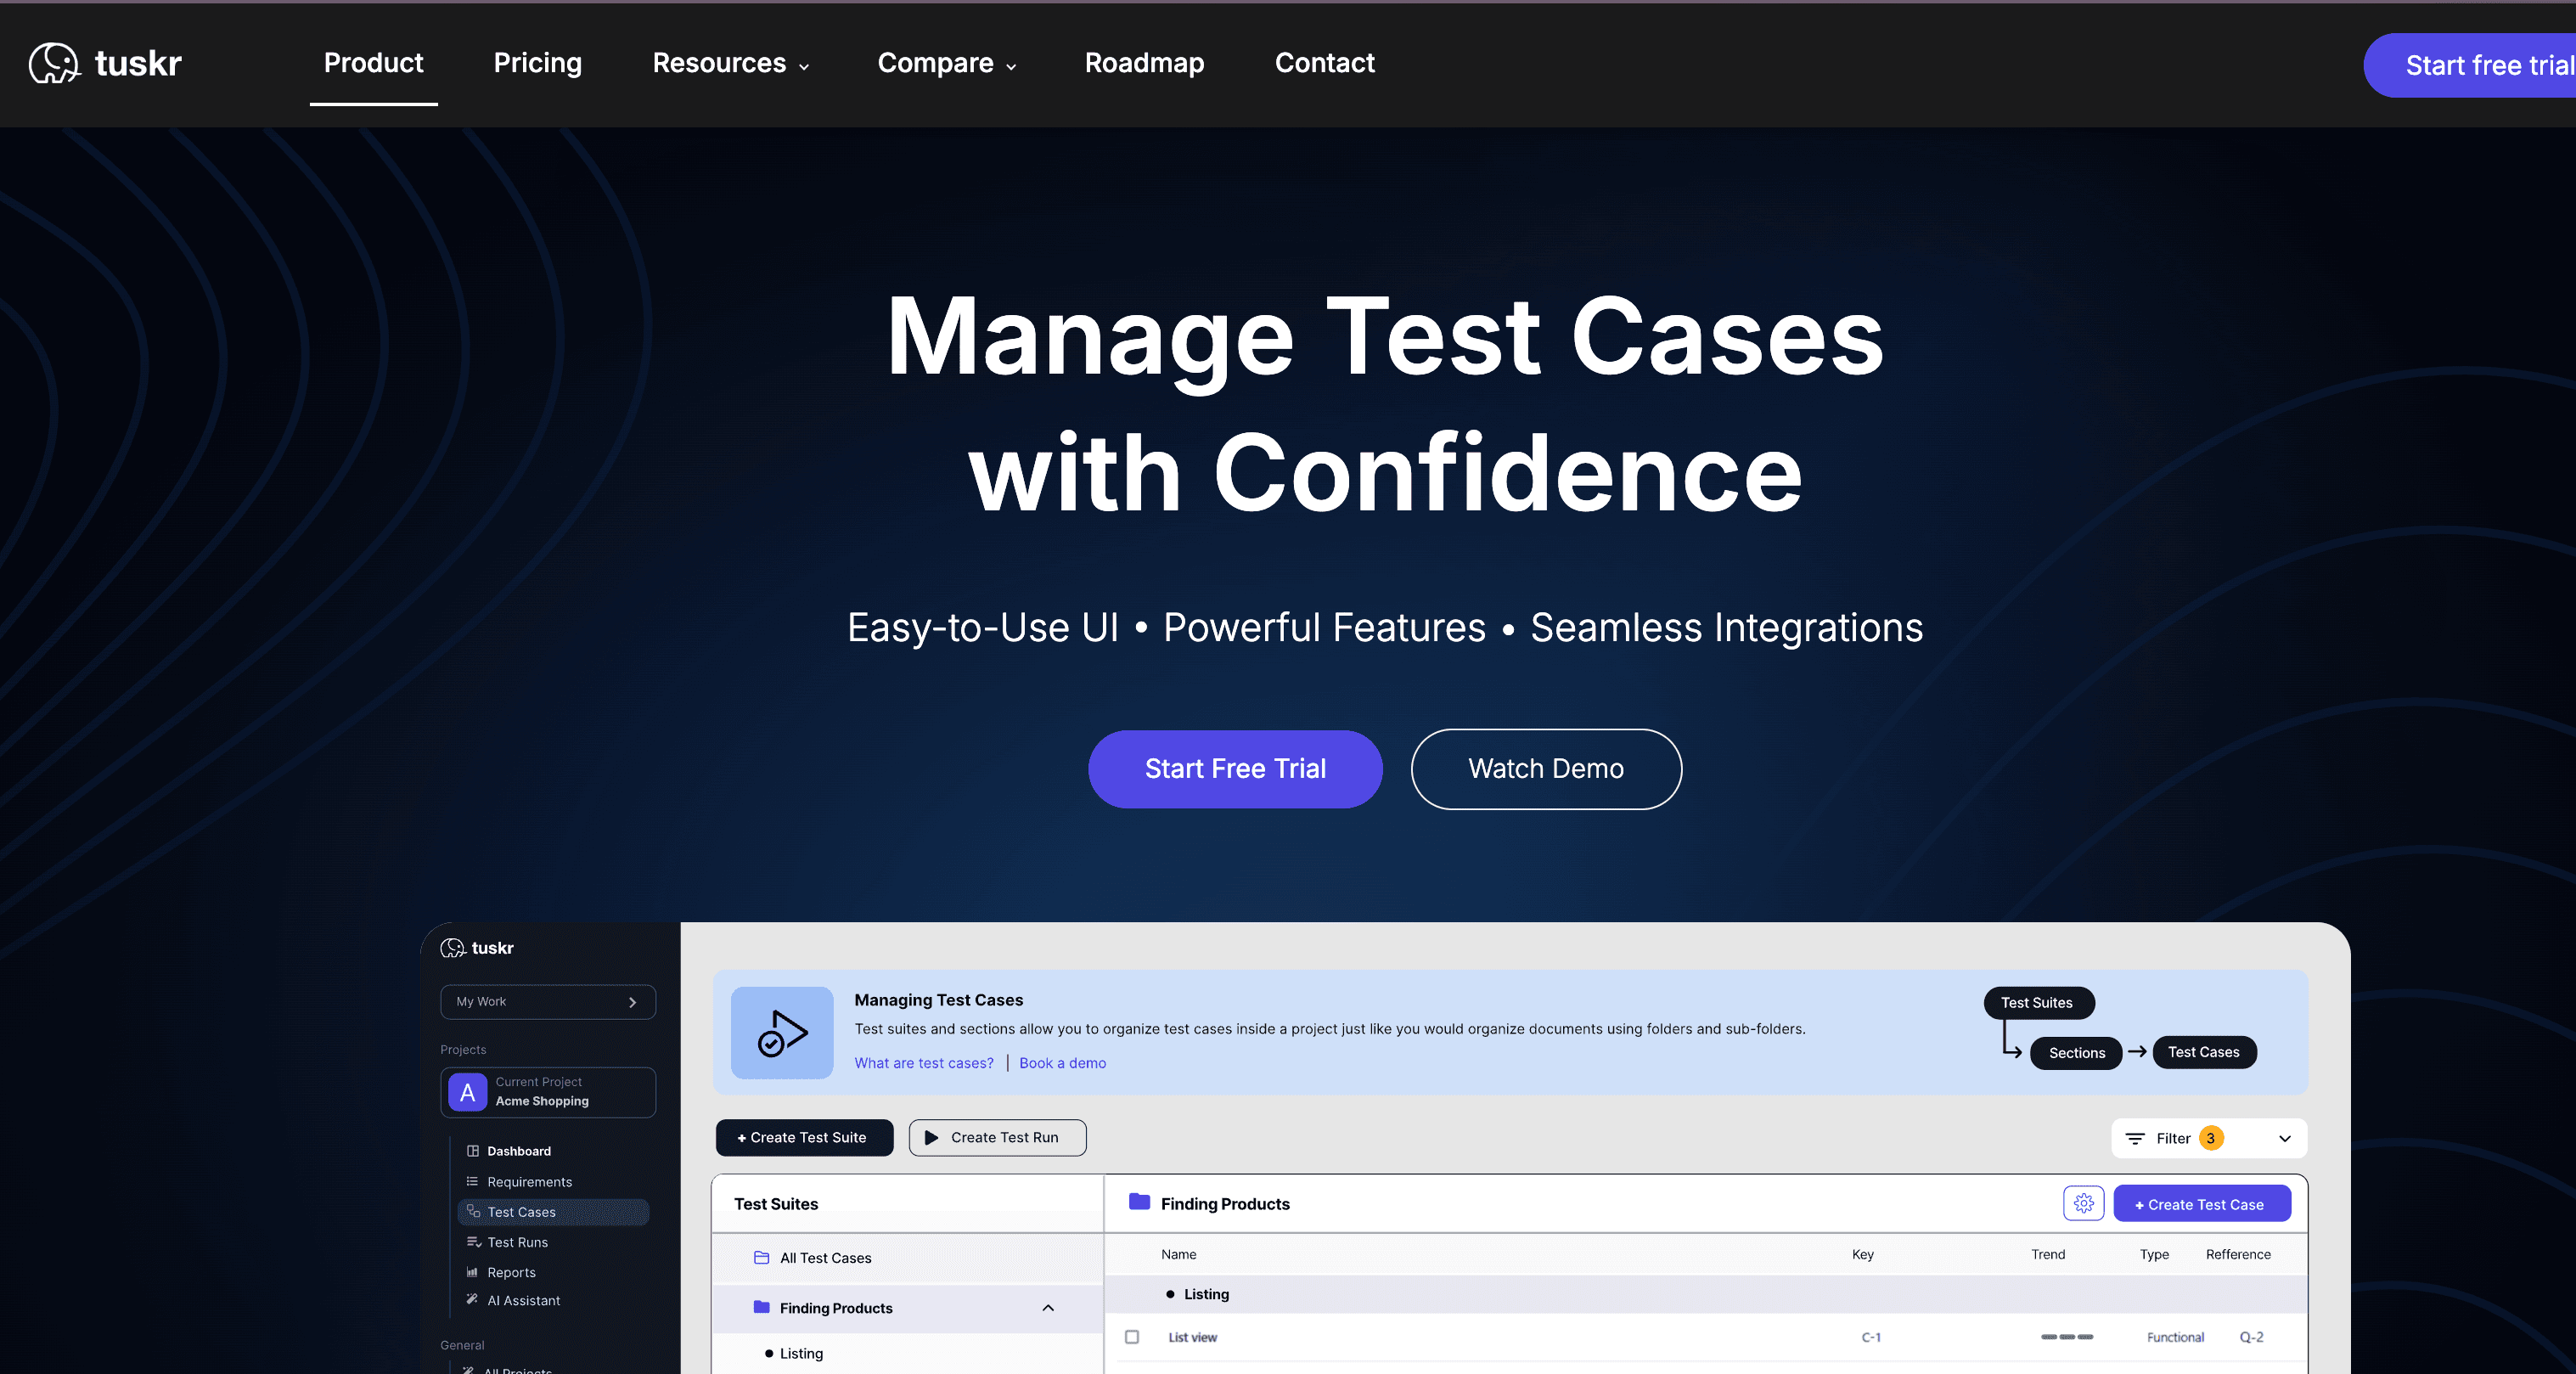Select All Test Cases in suites list
This screenshot has width=2576, height=1374.
[825, 1258]
